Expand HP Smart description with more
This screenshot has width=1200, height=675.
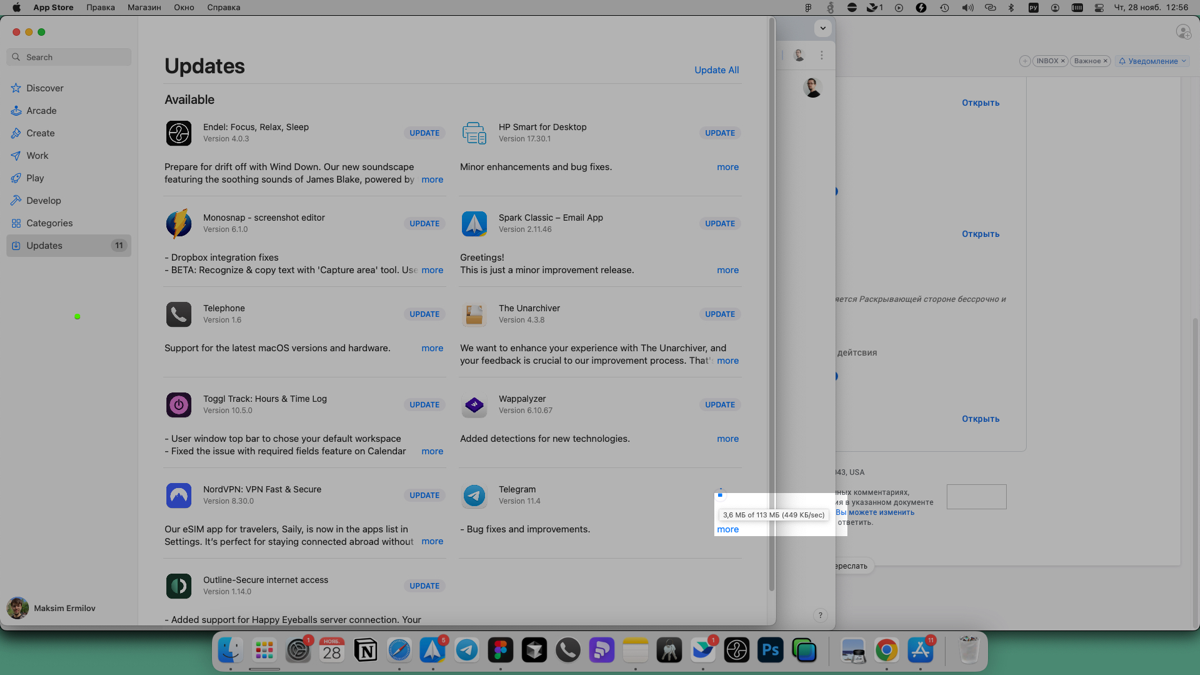point(728,167)
